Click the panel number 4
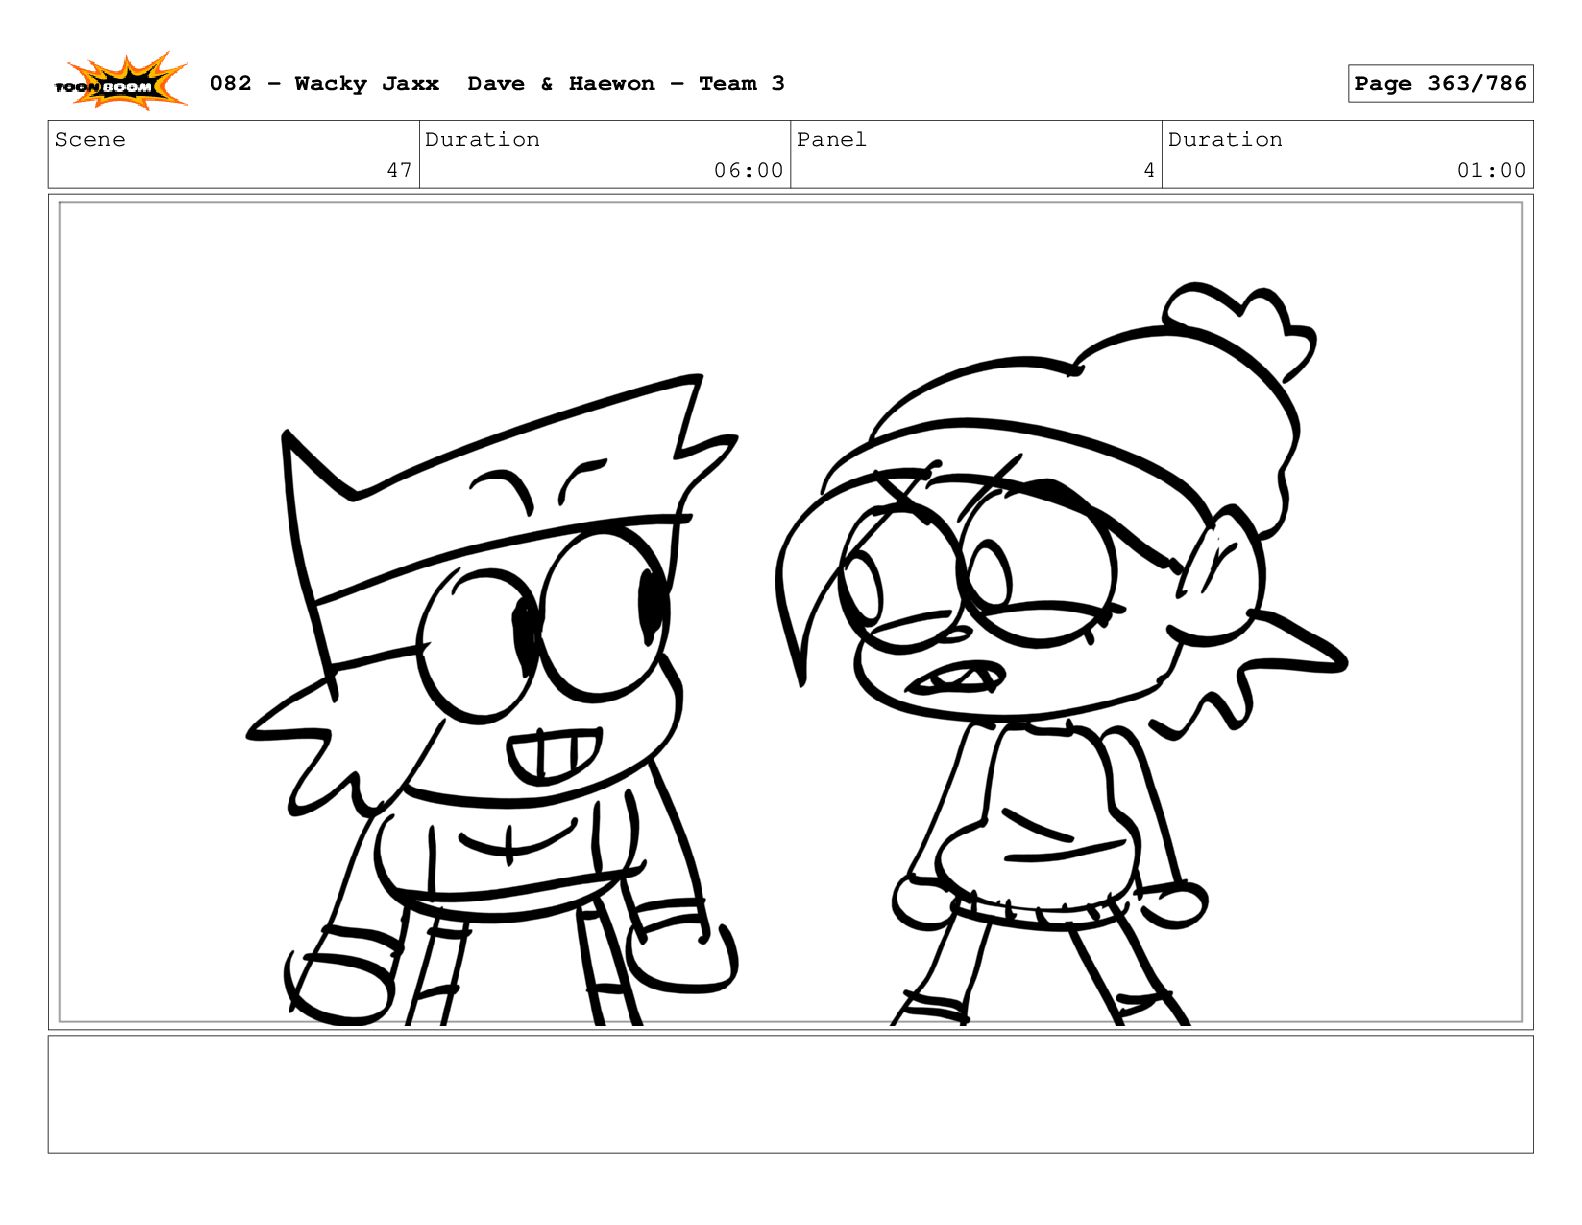The width and height of the screenshot is (1582, 1225). [x=1149, y=170]
